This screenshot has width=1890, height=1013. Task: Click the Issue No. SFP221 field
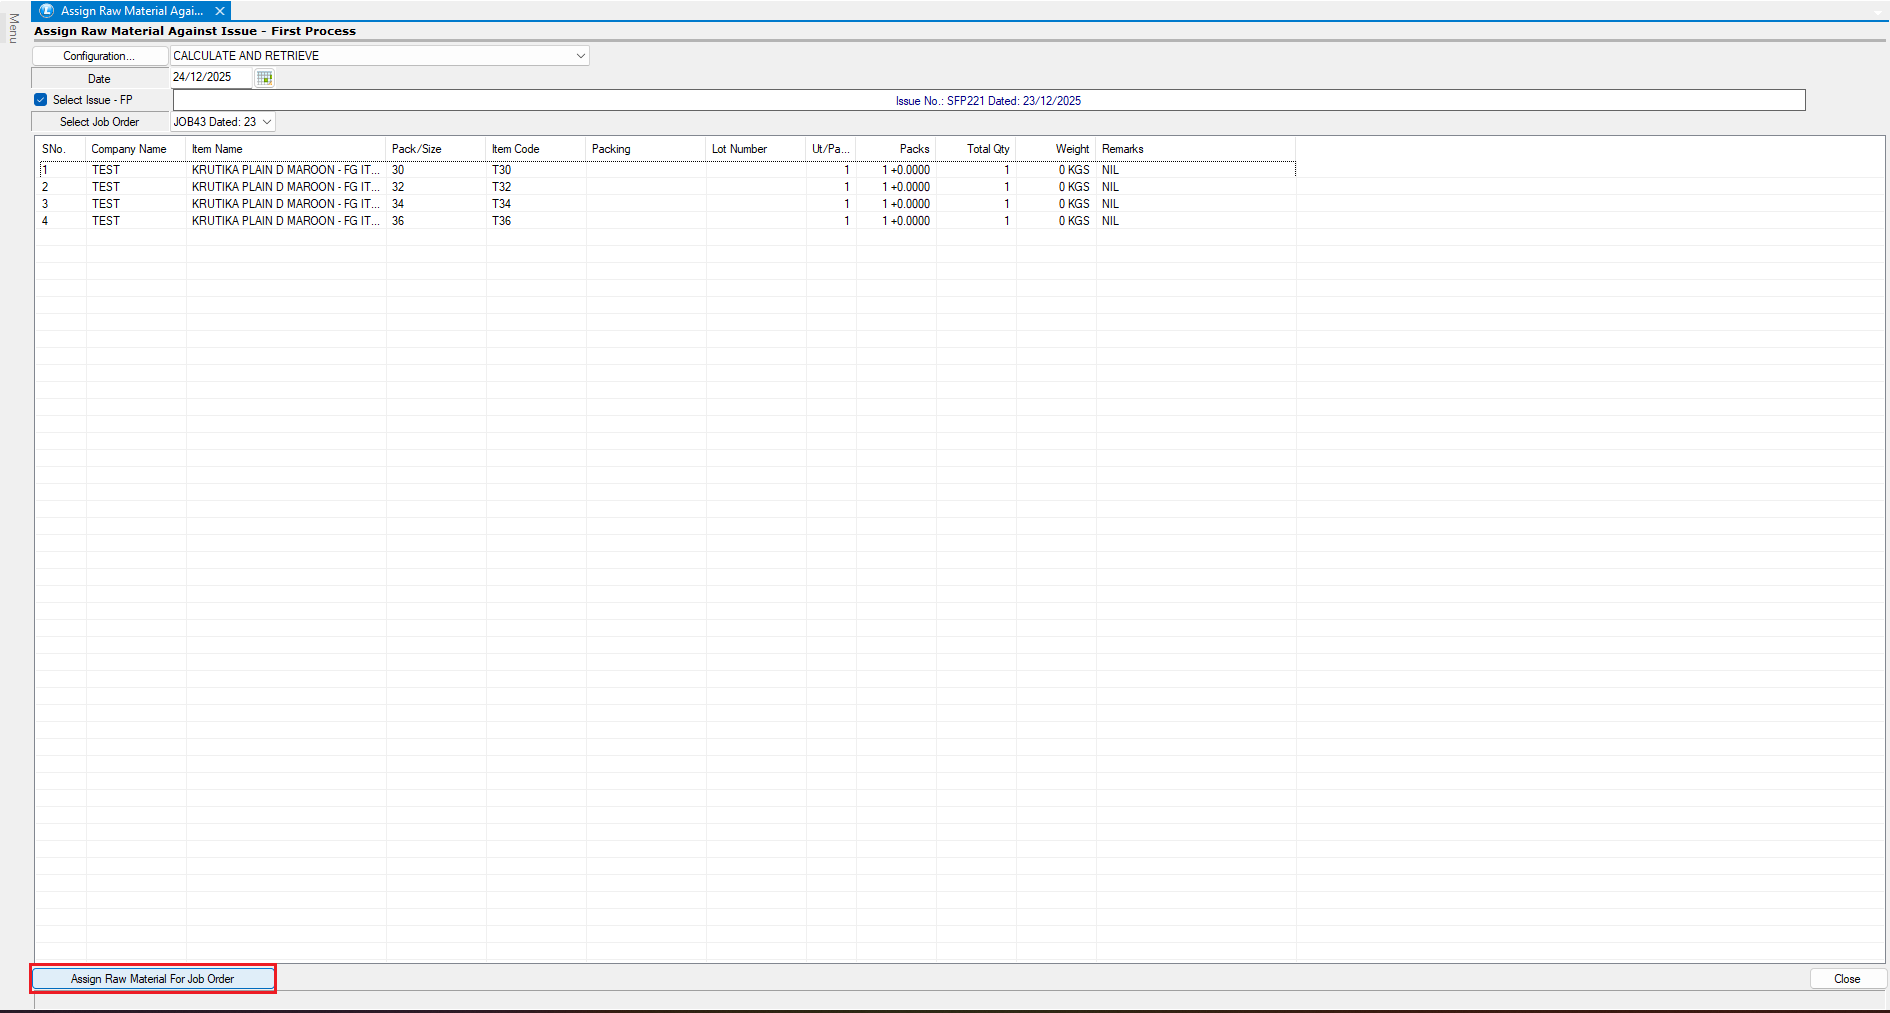(988, 101)
